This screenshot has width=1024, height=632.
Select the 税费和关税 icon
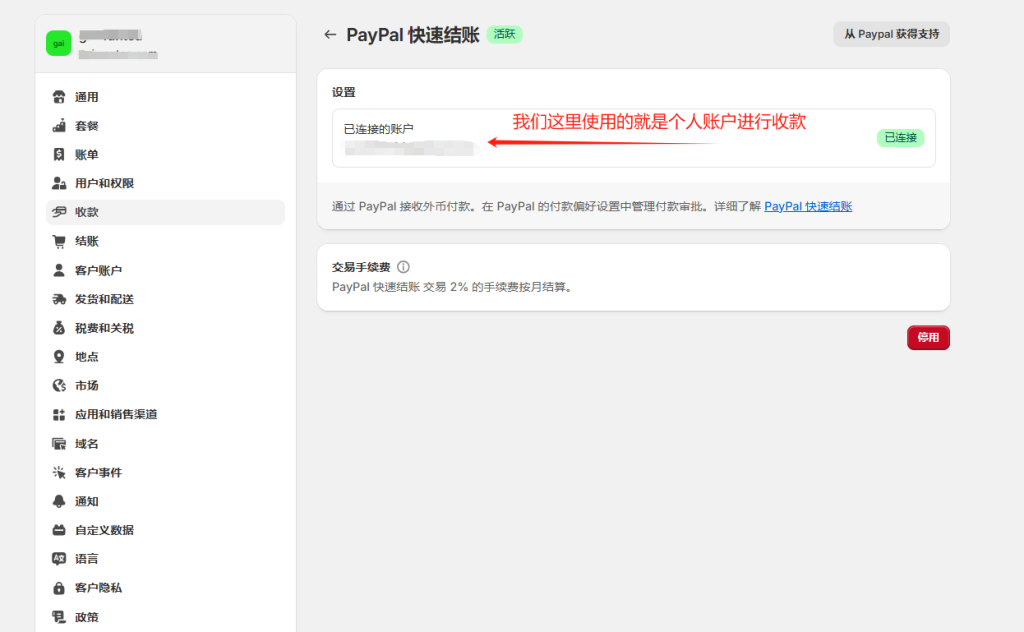(60, 327)
